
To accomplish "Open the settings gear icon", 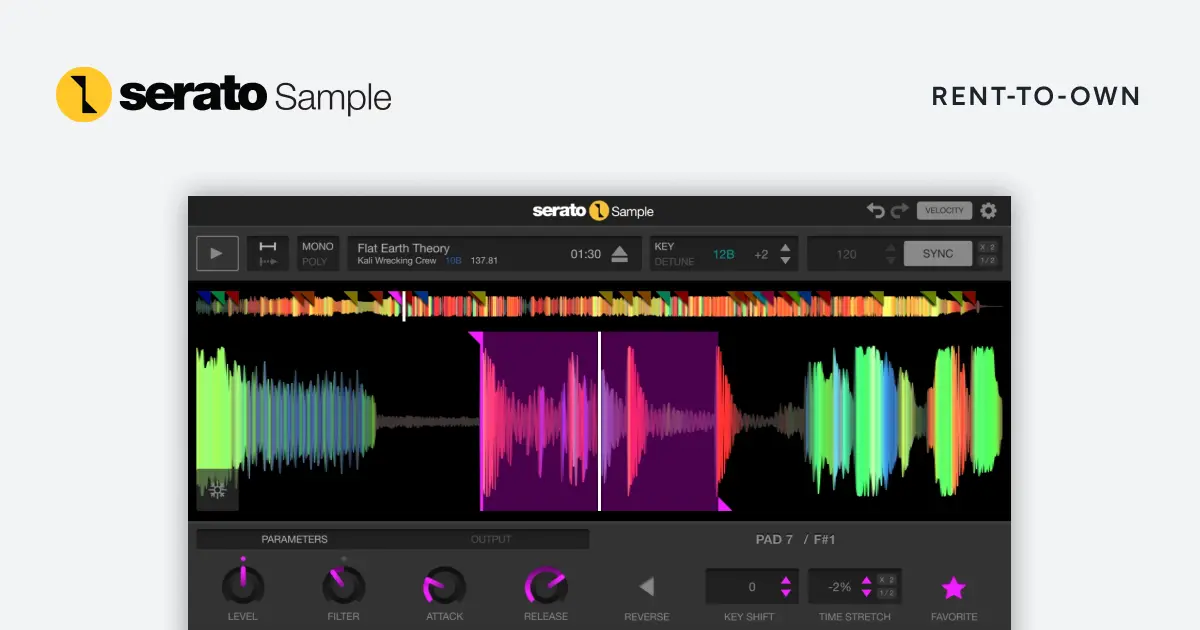I will 988,211.
